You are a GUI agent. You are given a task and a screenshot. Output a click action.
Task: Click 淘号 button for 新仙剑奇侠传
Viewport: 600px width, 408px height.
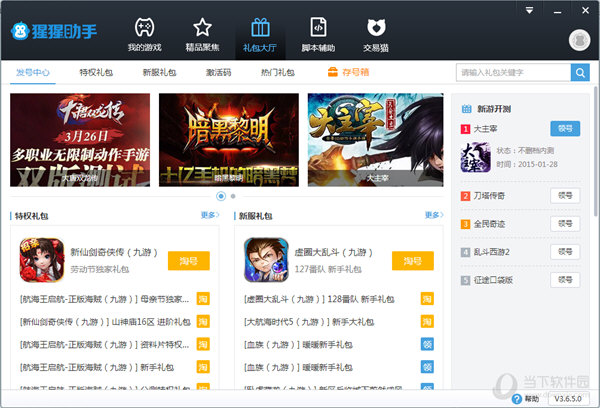point(189,261)
